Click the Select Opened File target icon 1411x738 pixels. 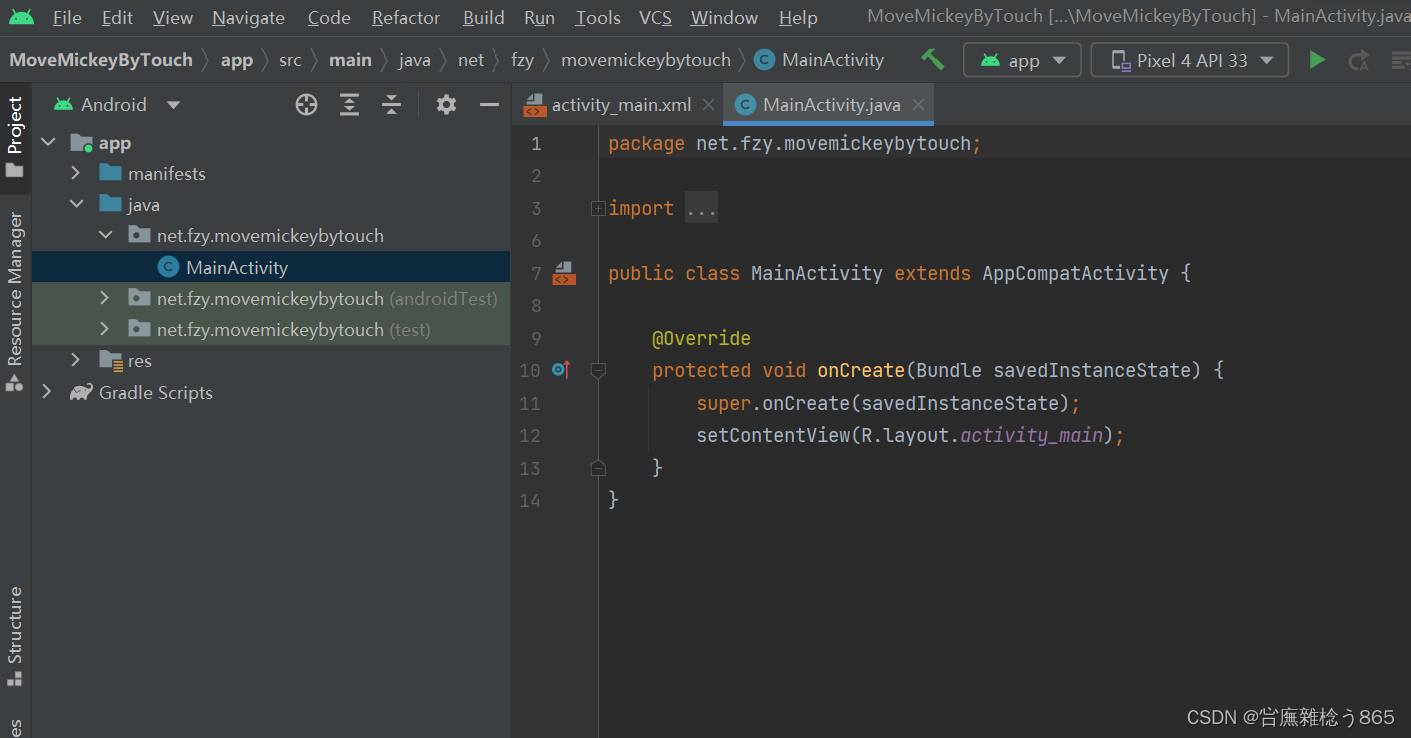pos(306,104)
